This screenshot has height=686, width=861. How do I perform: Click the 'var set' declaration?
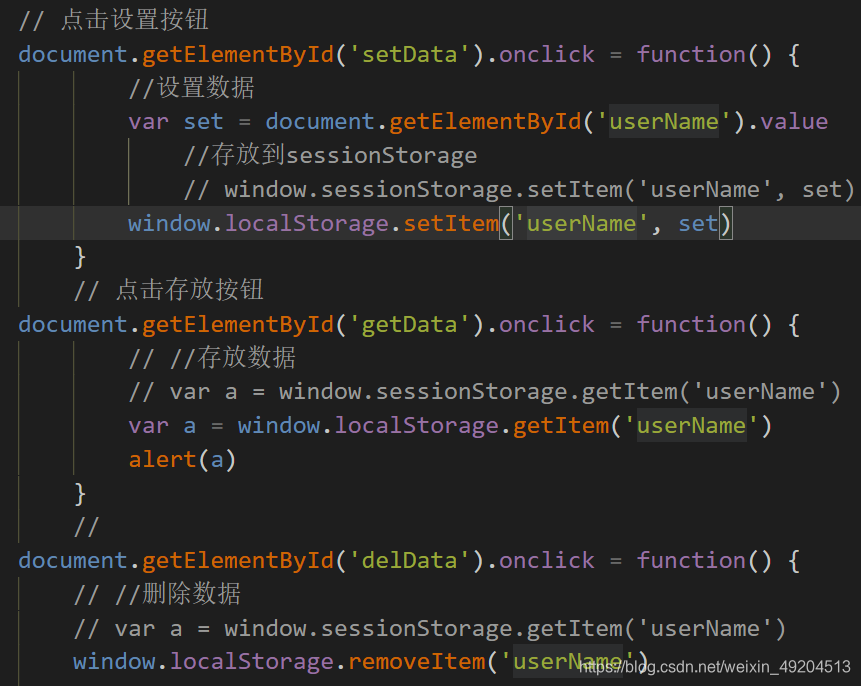176,121
